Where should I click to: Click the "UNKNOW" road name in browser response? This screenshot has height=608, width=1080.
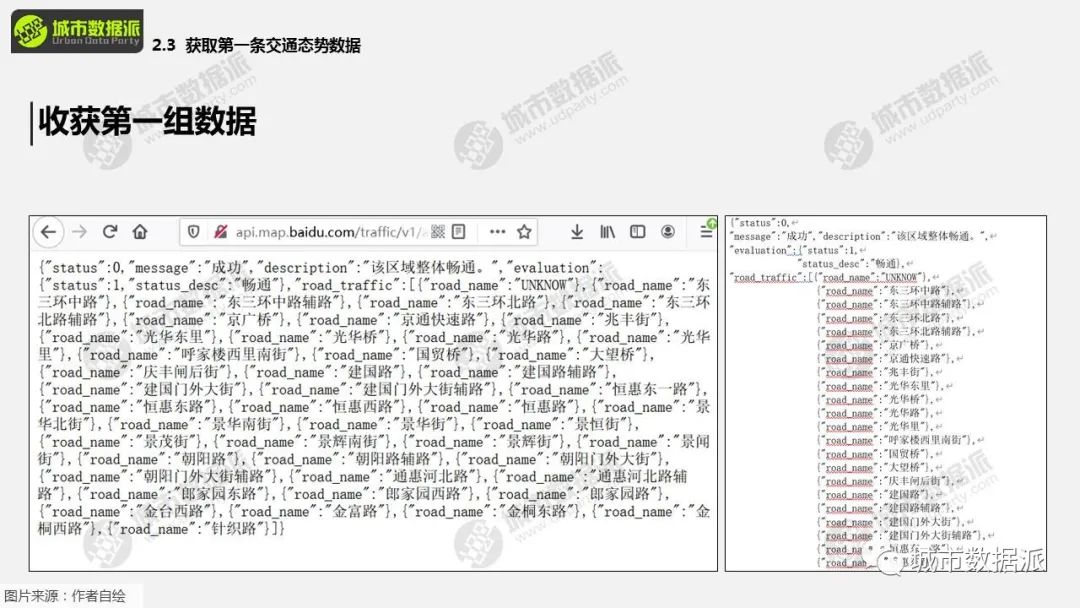point(543,285)
